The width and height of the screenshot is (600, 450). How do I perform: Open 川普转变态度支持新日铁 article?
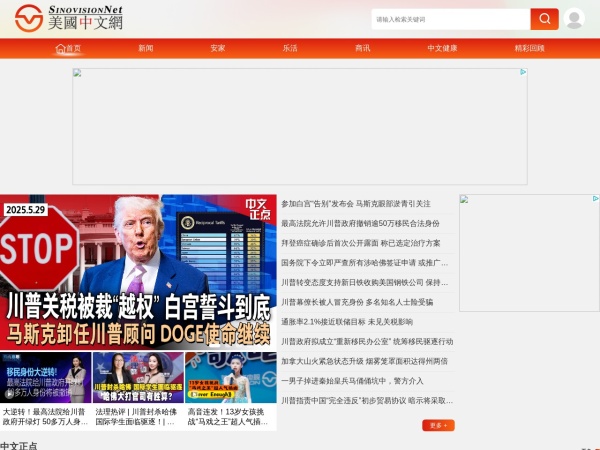365,282
